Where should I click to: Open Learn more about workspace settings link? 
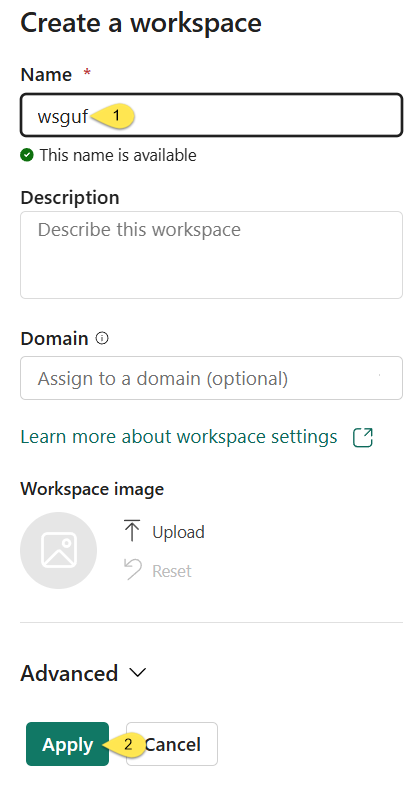[x=179, y=436]
